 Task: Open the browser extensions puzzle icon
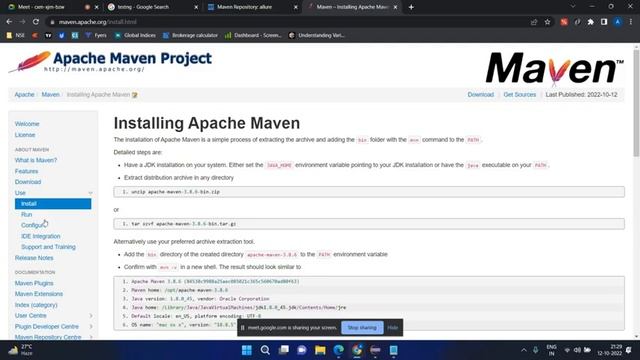pos(590,22)
